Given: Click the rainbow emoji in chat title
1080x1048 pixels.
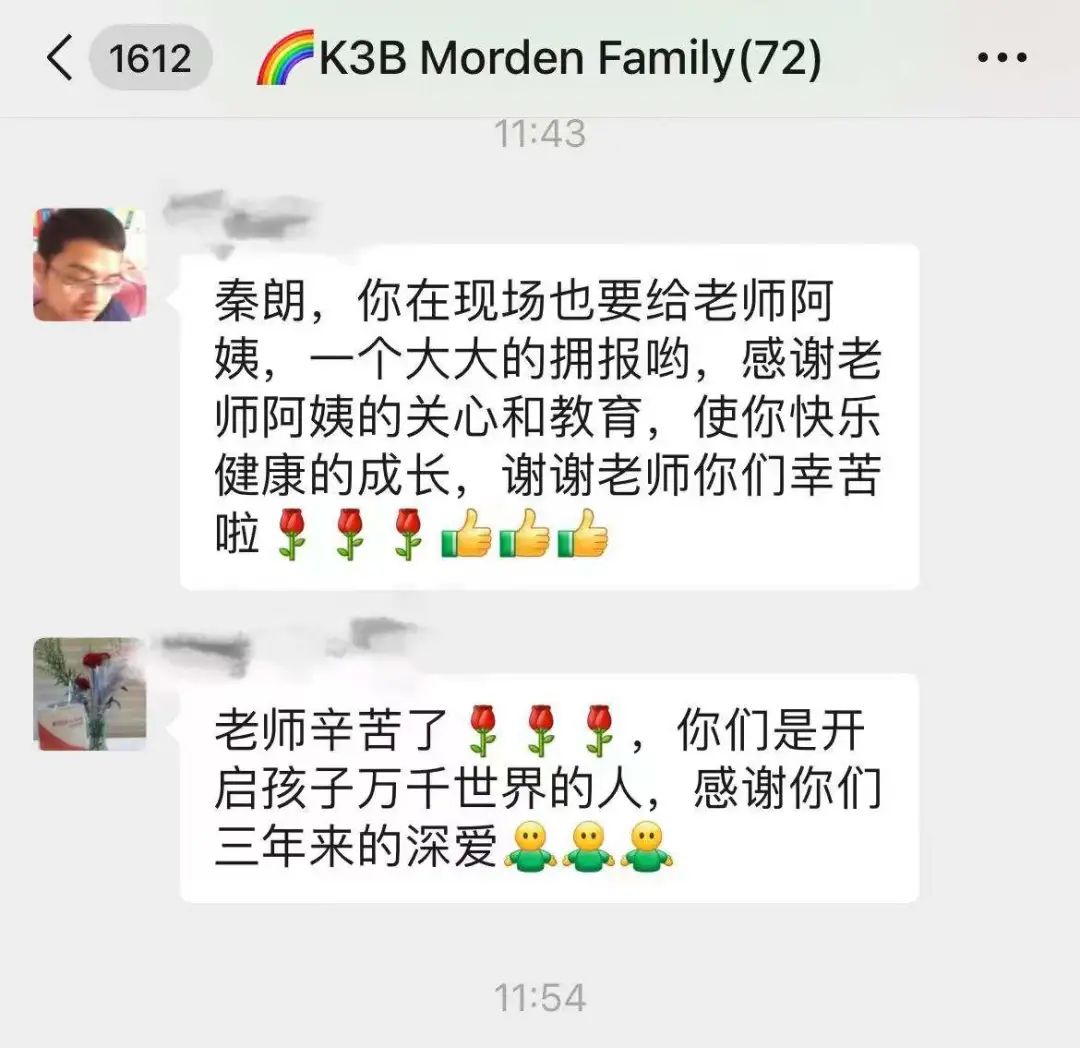Looking at the screenshot, I should click(284, 57).
